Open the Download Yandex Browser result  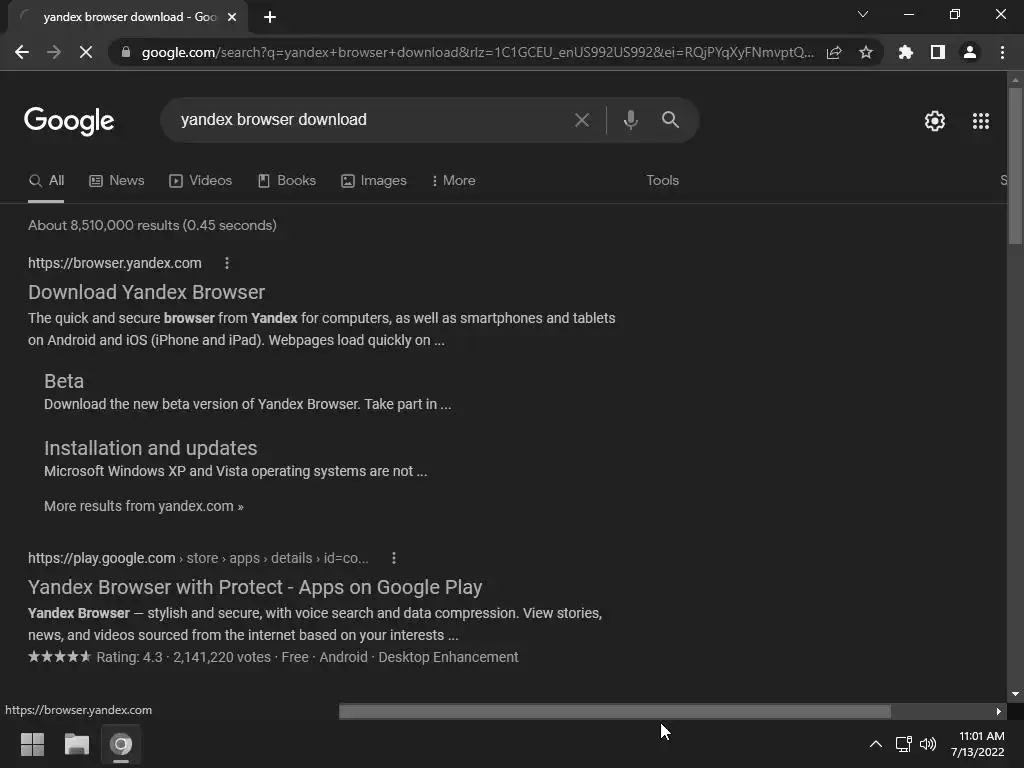(146, 293)
